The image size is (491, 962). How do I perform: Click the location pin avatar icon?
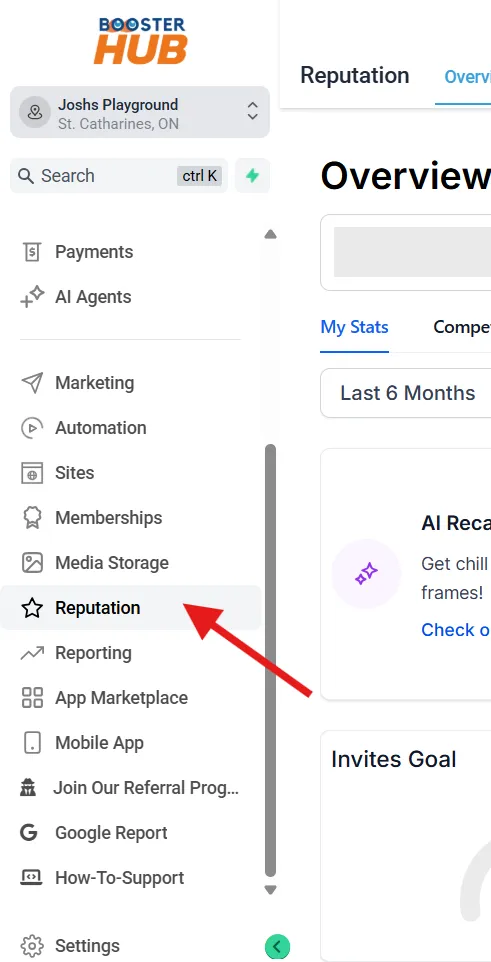[x=34, y=112]
